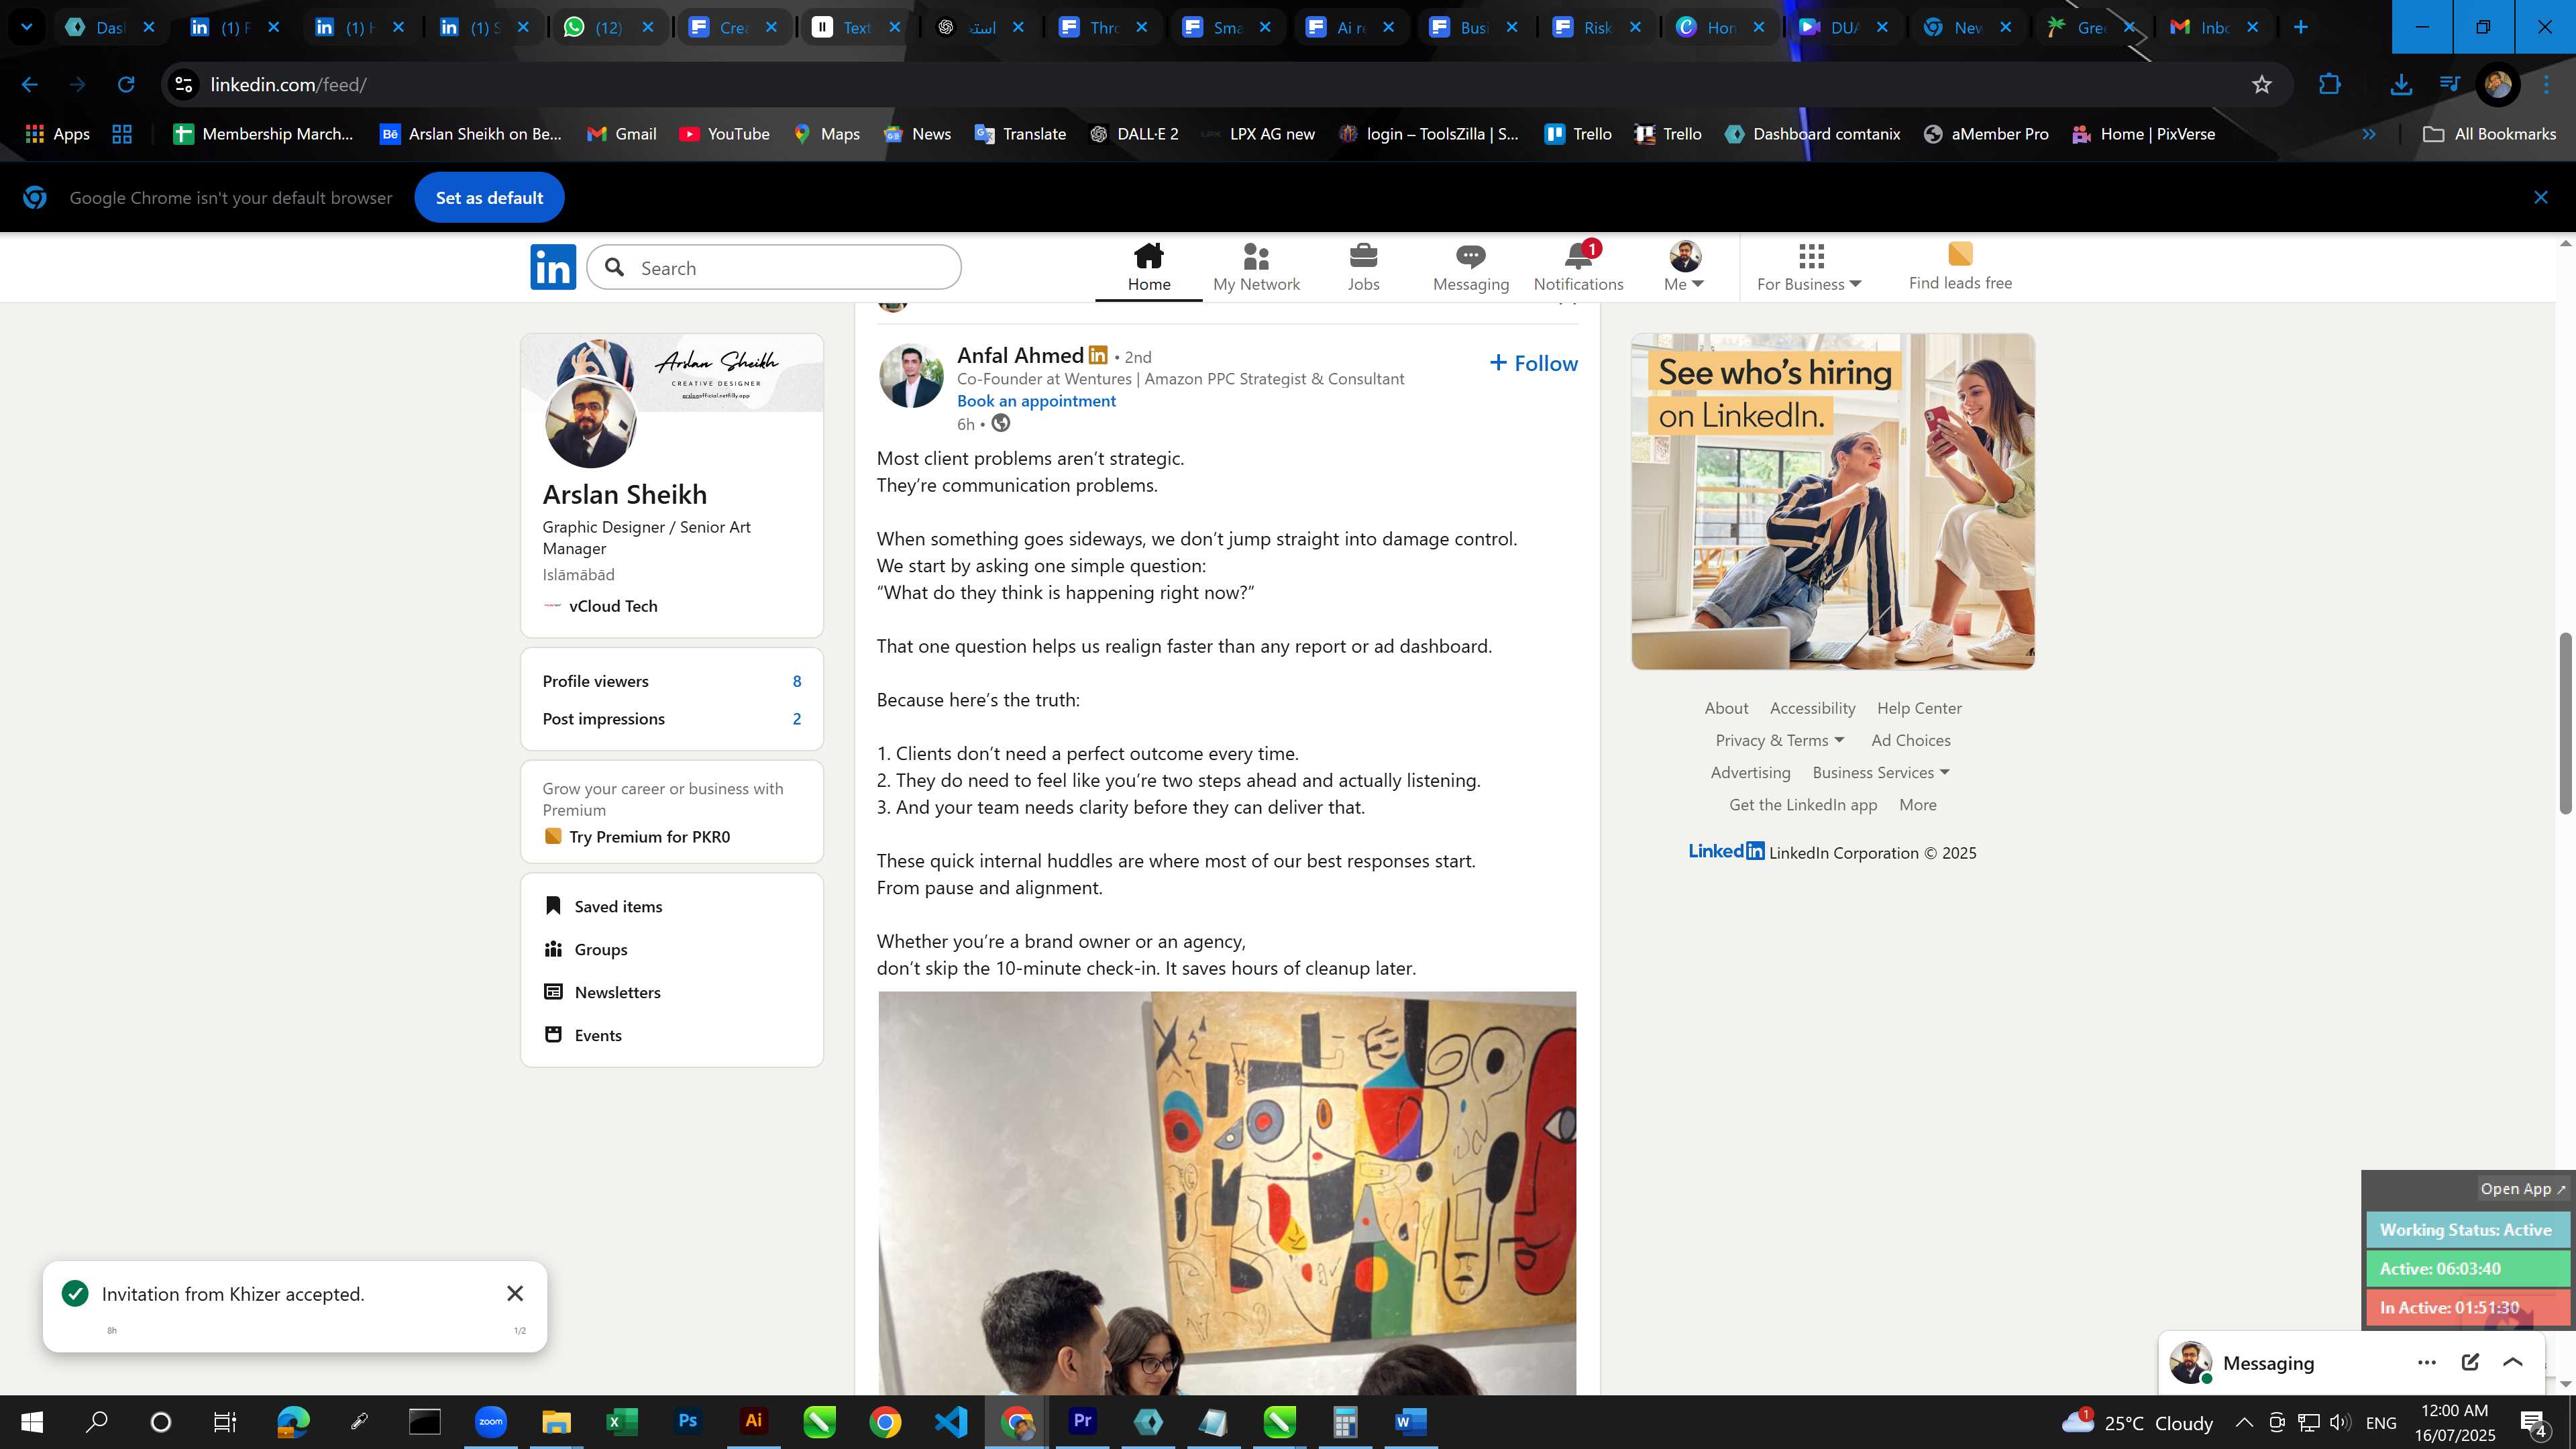2576x1449 pixels.
Task: Go to LinkedIn Home nav icon
Action: [x=1148, y=267]
